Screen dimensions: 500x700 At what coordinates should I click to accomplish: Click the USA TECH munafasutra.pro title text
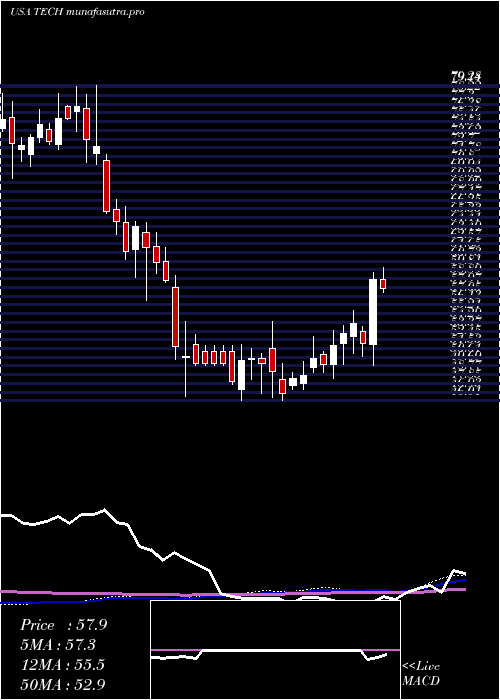(x=77, y=12)
